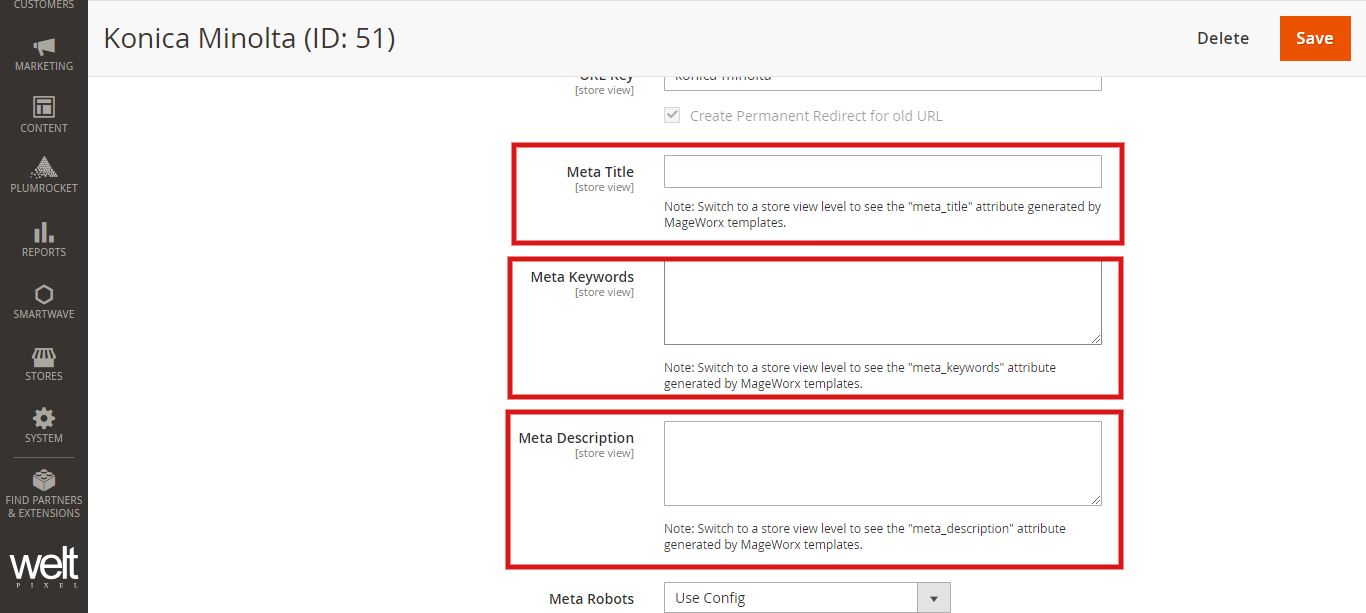Click the Meta Title label
1366x613 pixels.
(600, 172)
